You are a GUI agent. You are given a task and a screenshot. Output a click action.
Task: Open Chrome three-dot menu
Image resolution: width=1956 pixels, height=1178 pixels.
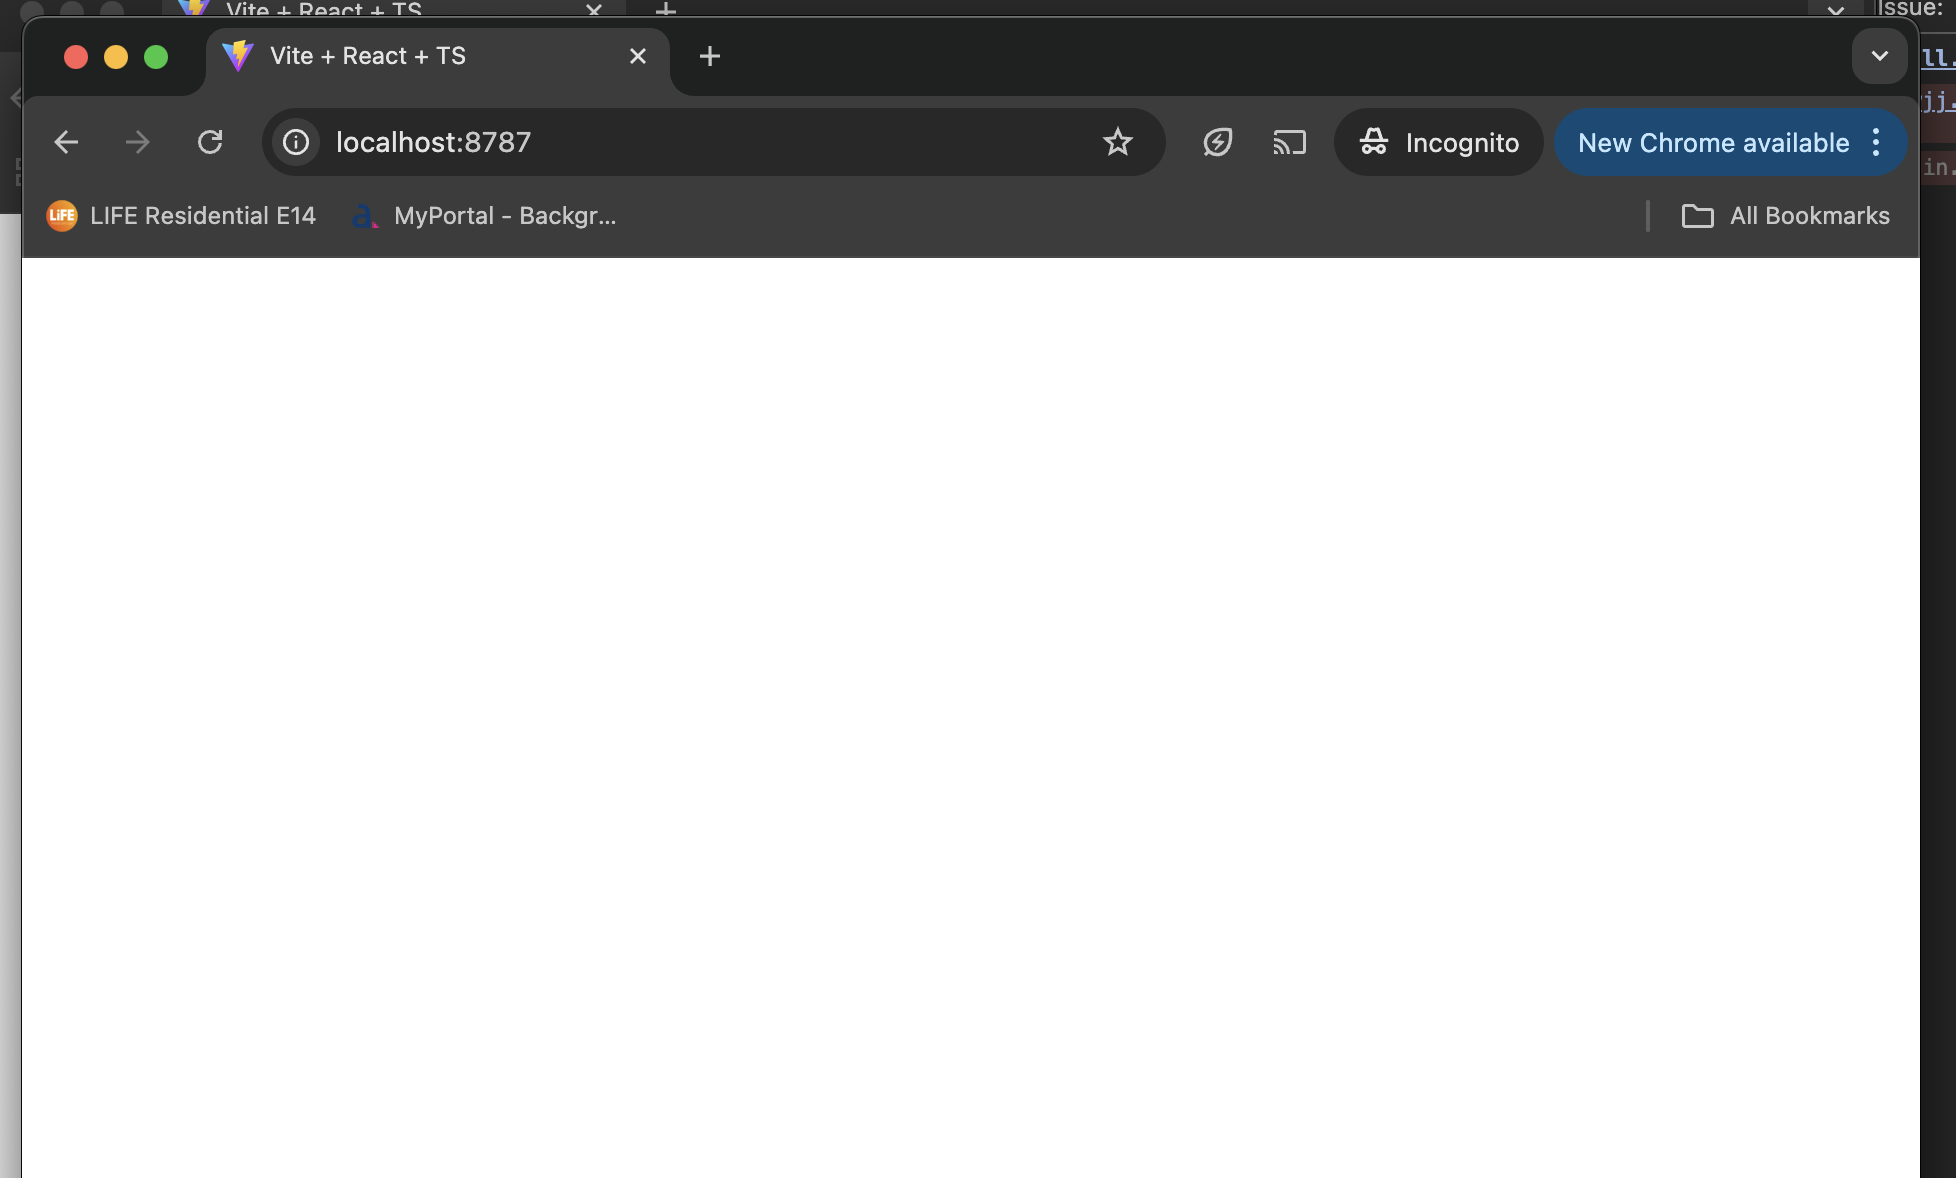(x=1876, y=142)
